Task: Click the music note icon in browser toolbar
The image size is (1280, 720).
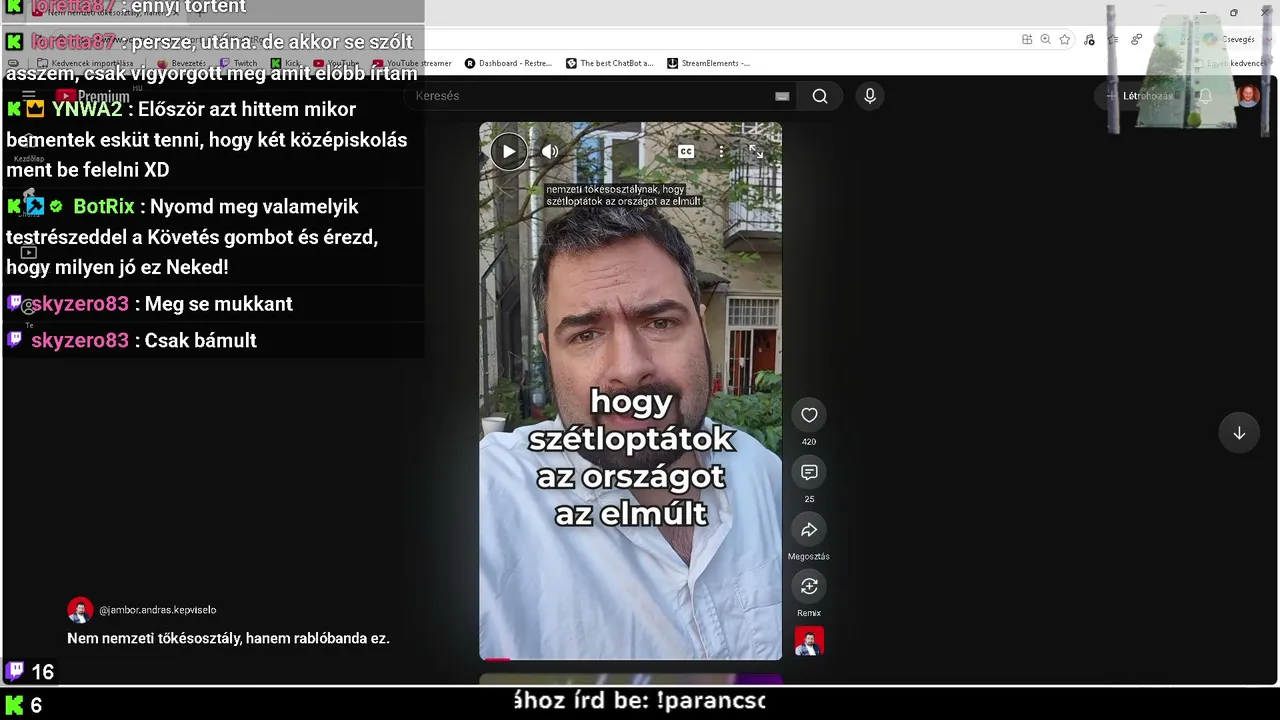Action: 1089,39
